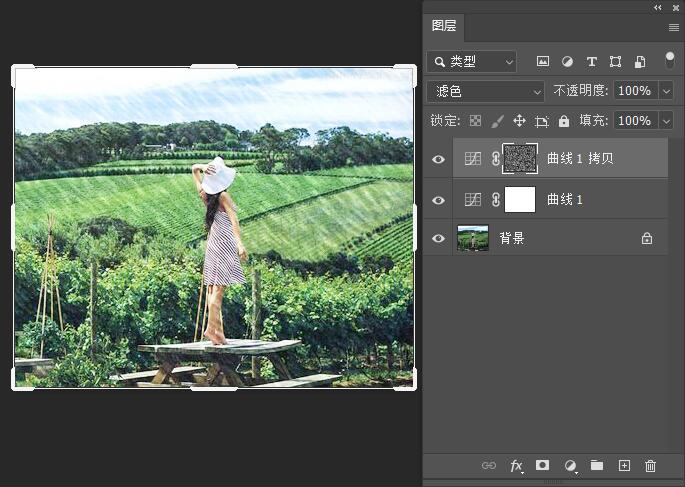Add a layer mask

pos(543,465)
